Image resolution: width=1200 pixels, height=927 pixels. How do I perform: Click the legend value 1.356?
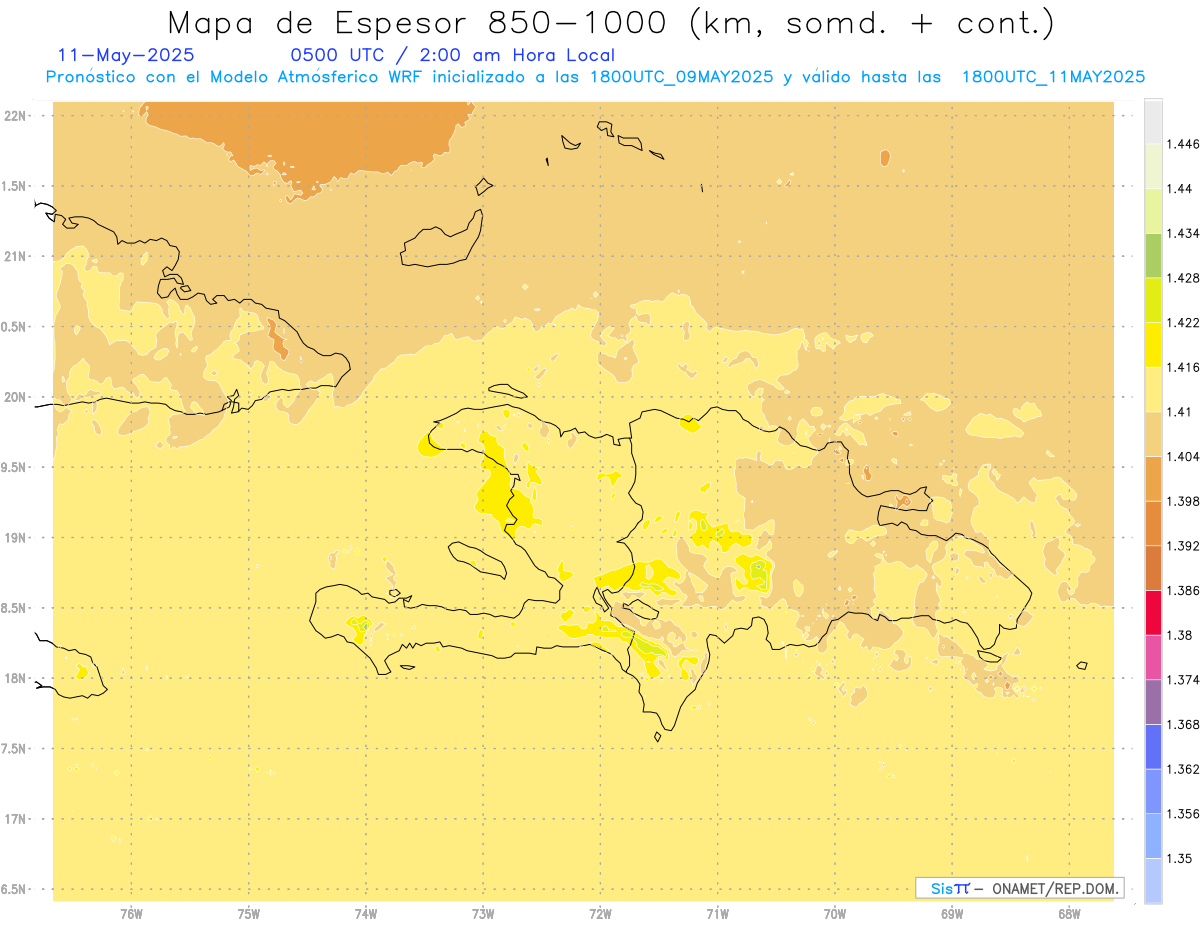coord(1184,813)
